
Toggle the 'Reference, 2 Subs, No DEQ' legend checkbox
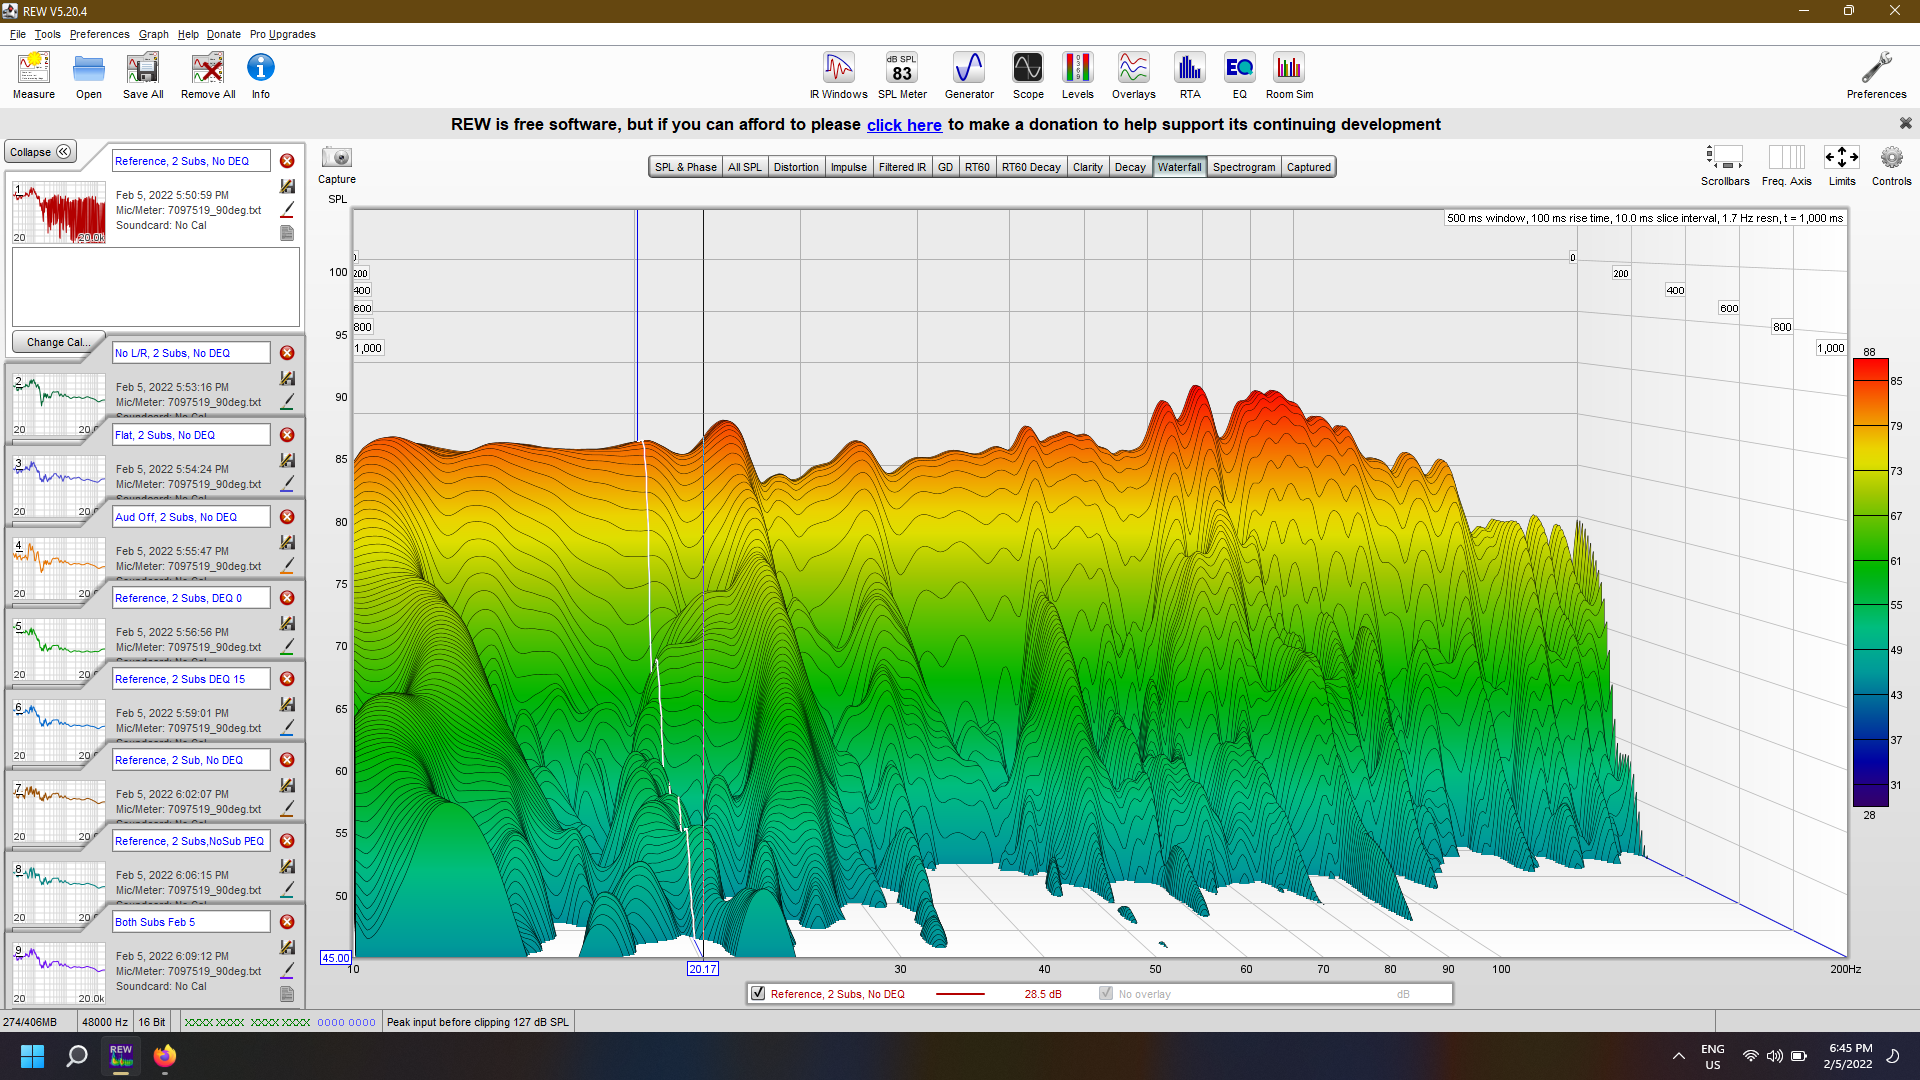click(x=758, y=993)
